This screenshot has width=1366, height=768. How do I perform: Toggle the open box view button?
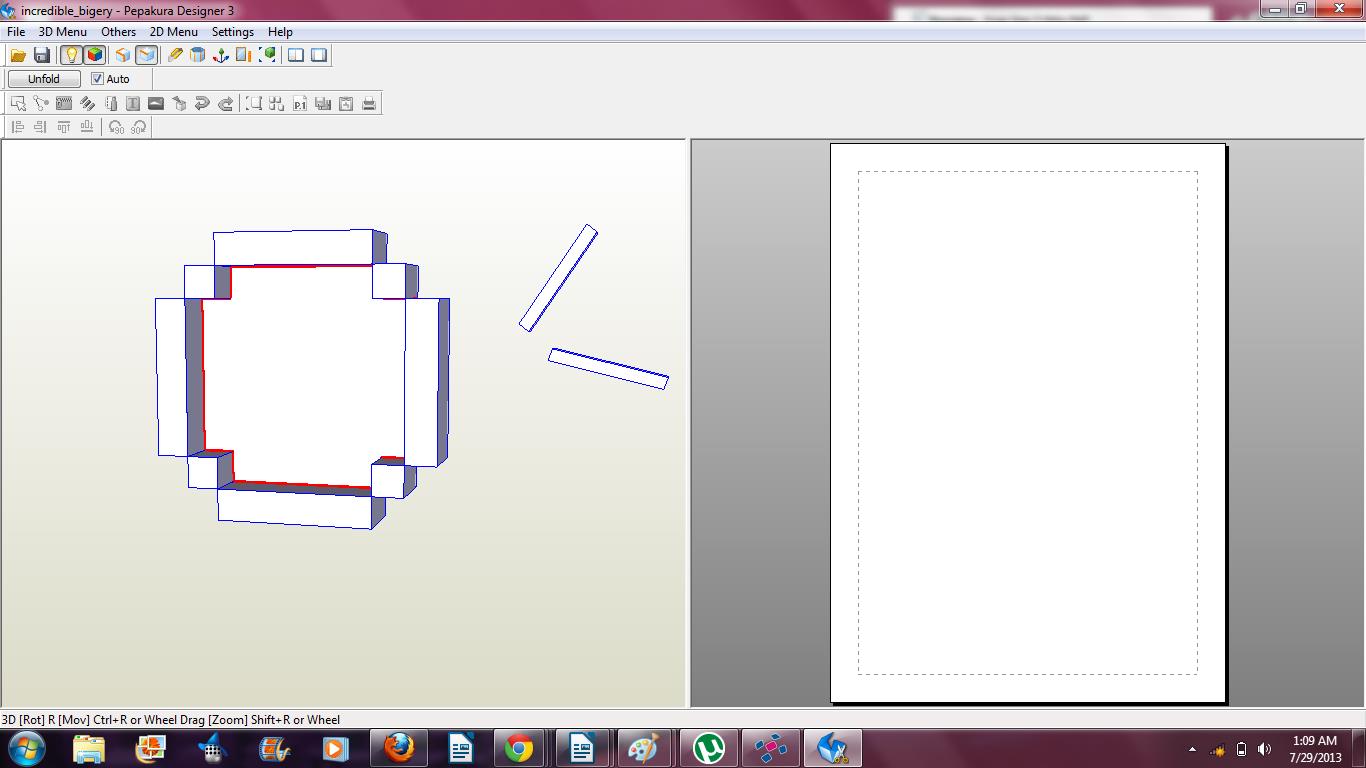click(x=146, y=55)
